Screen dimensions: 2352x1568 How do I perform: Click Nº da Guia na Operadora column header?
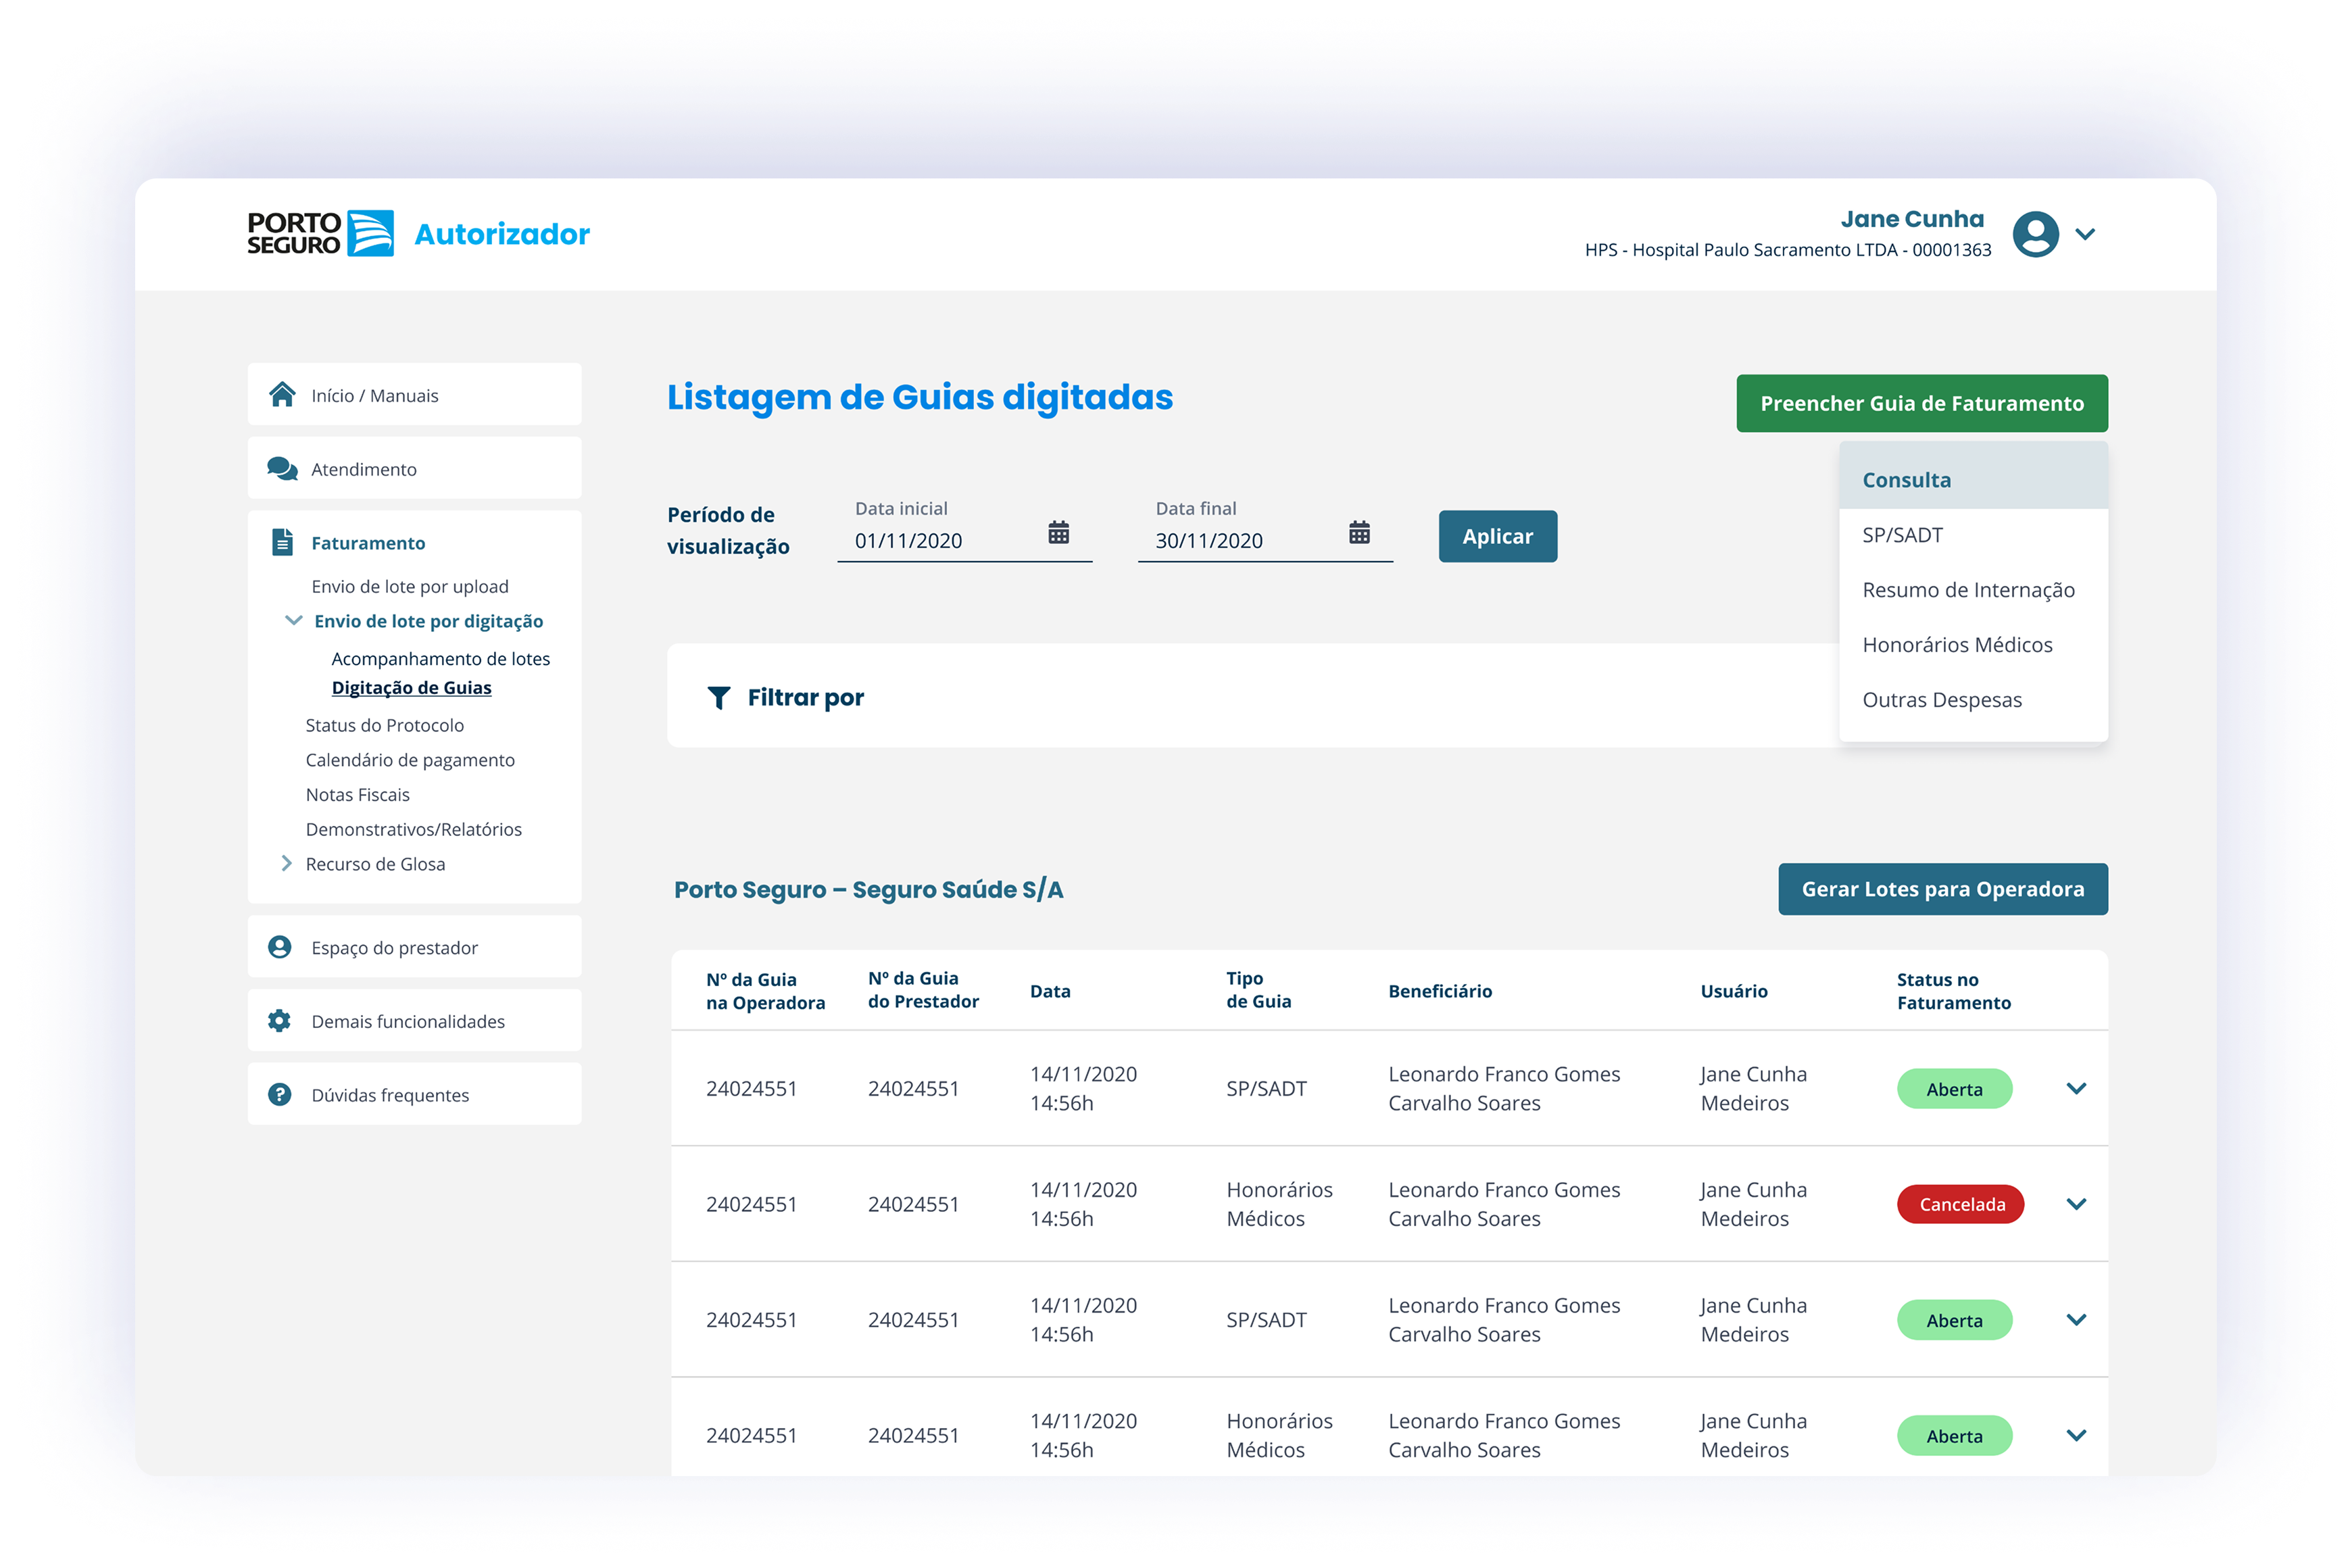[765, 991]
